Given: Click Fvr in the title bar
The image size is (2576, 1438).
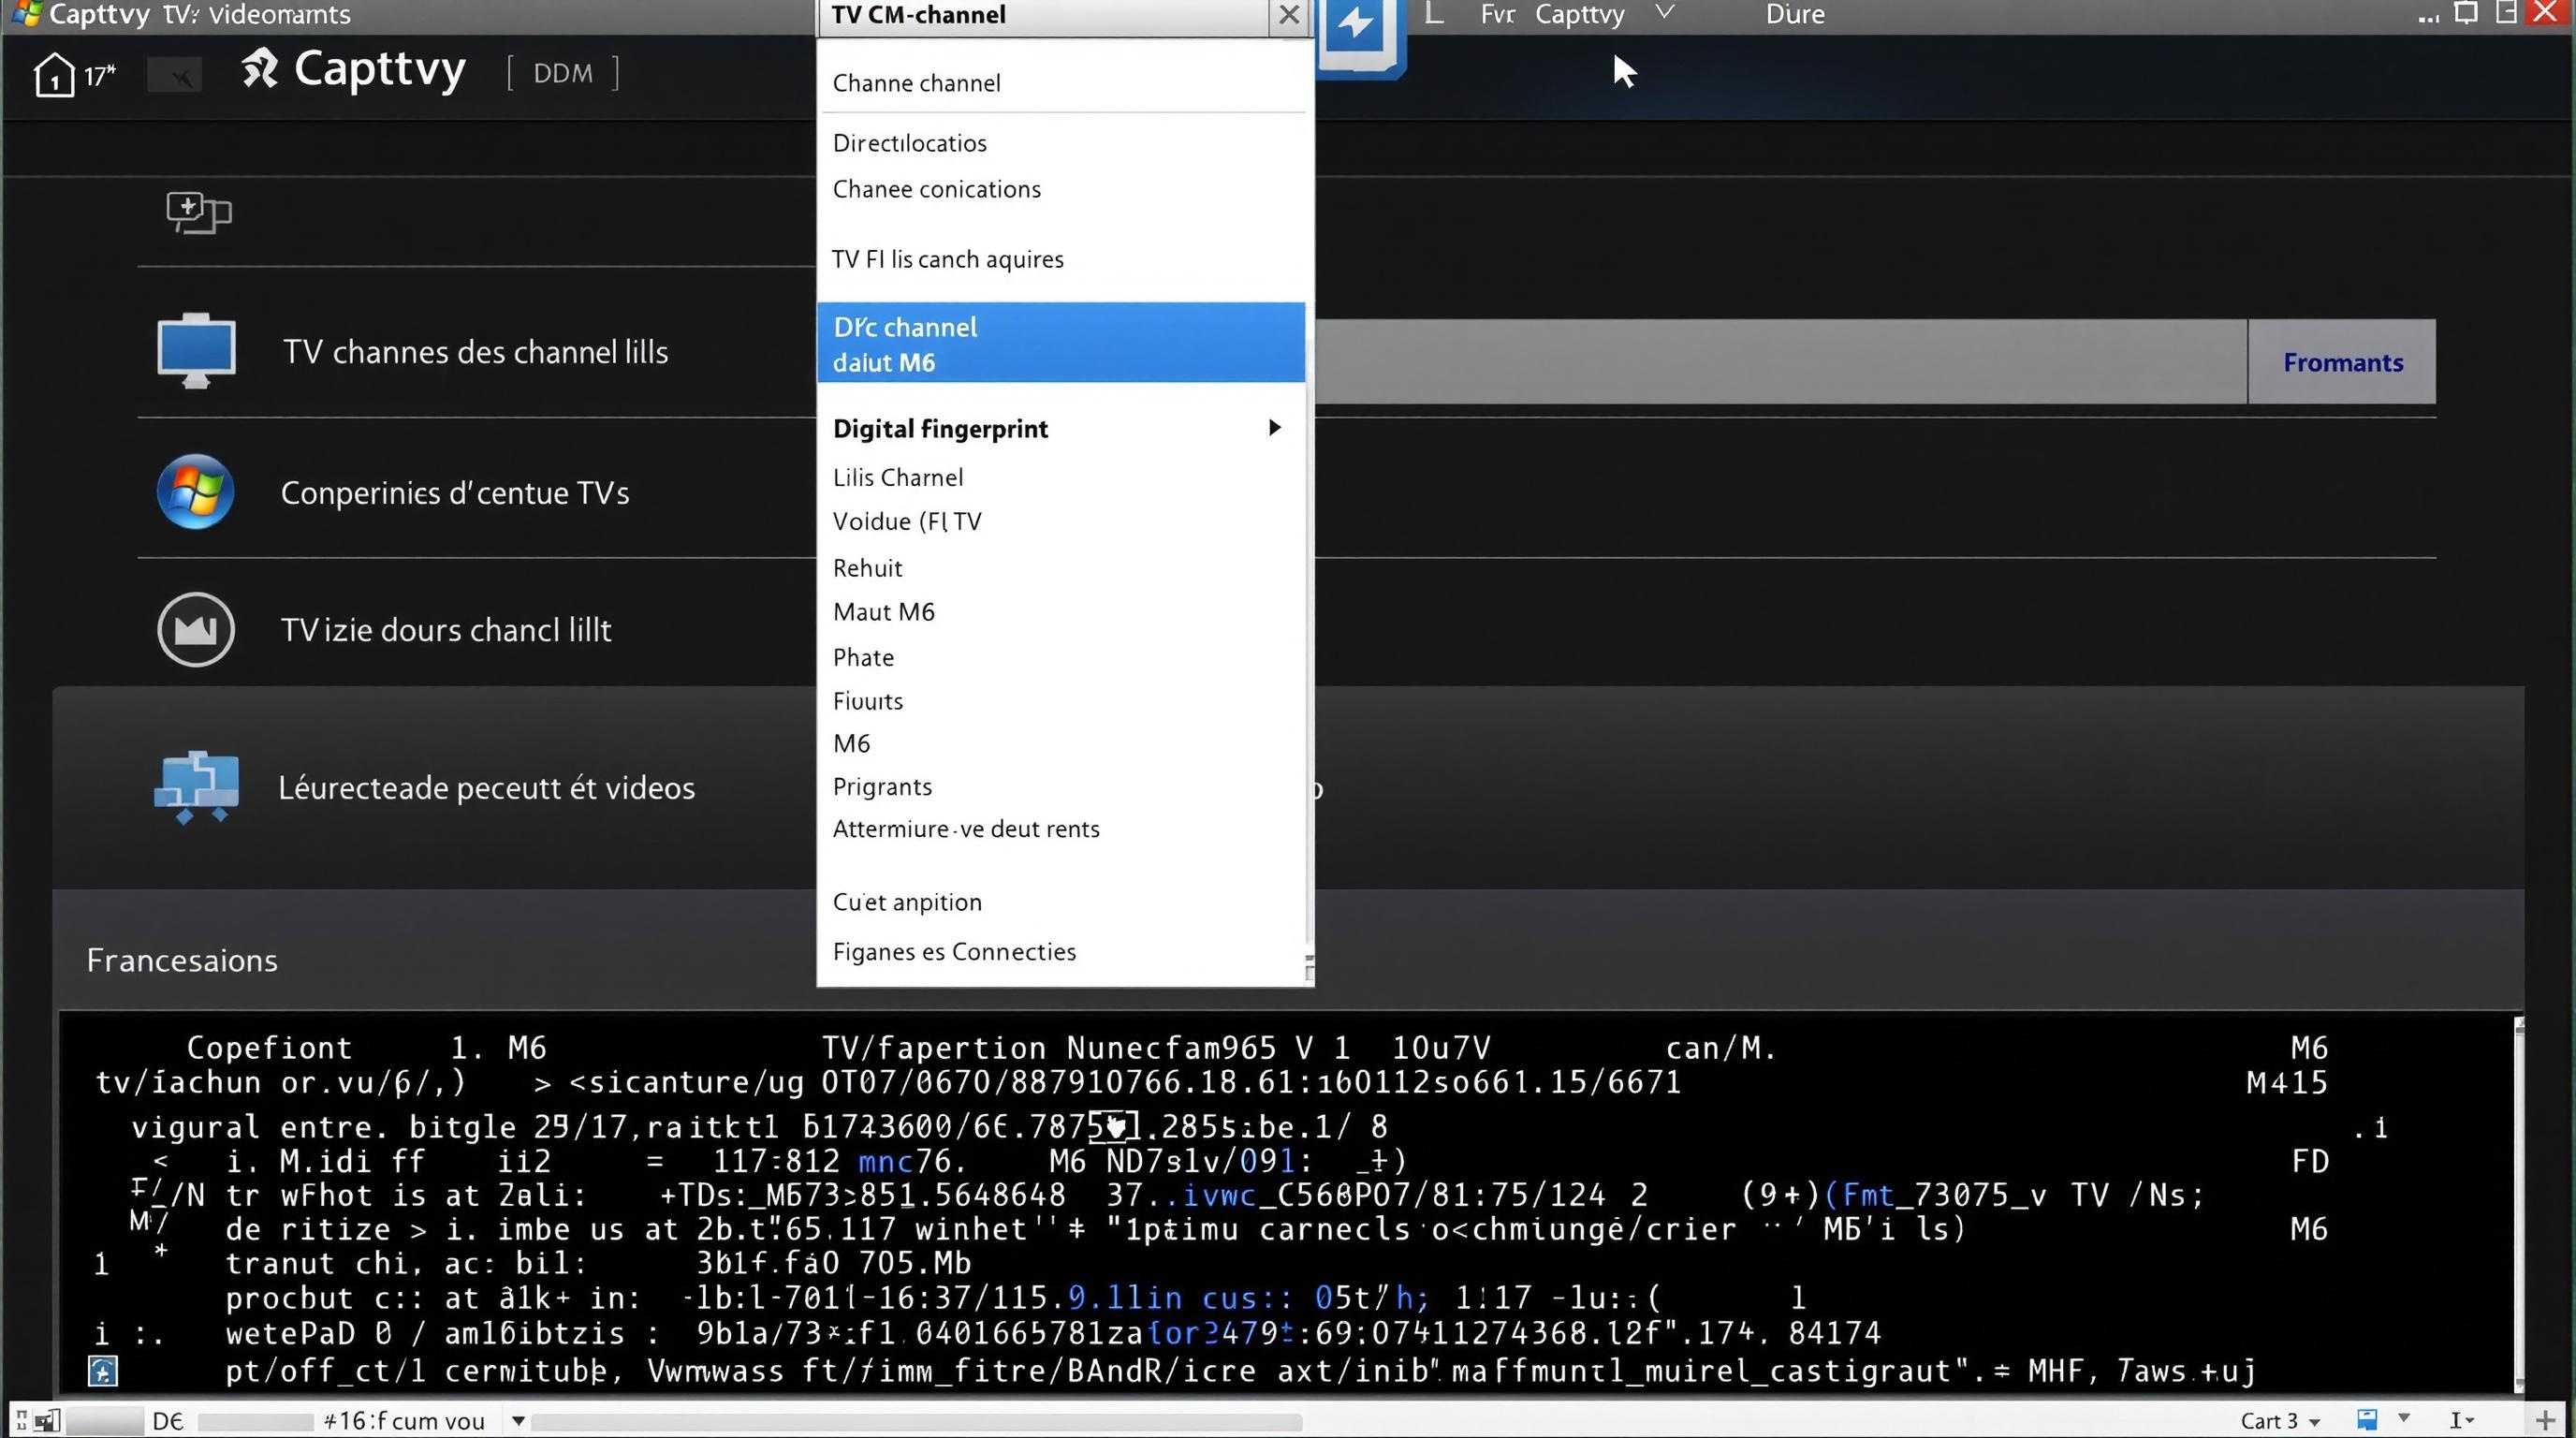Looking at the screenshot, I should (x=1497, y=14).
